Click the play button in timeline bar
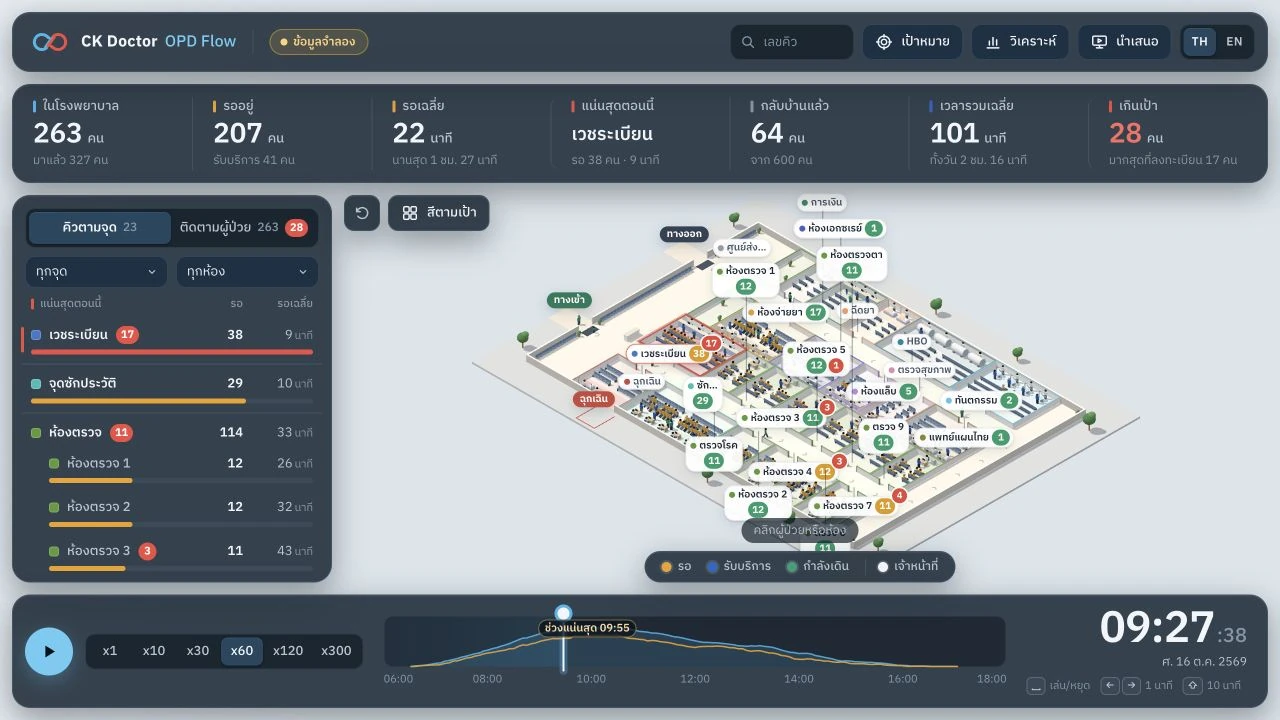1280x720 pixels. (x=49, y=651)
